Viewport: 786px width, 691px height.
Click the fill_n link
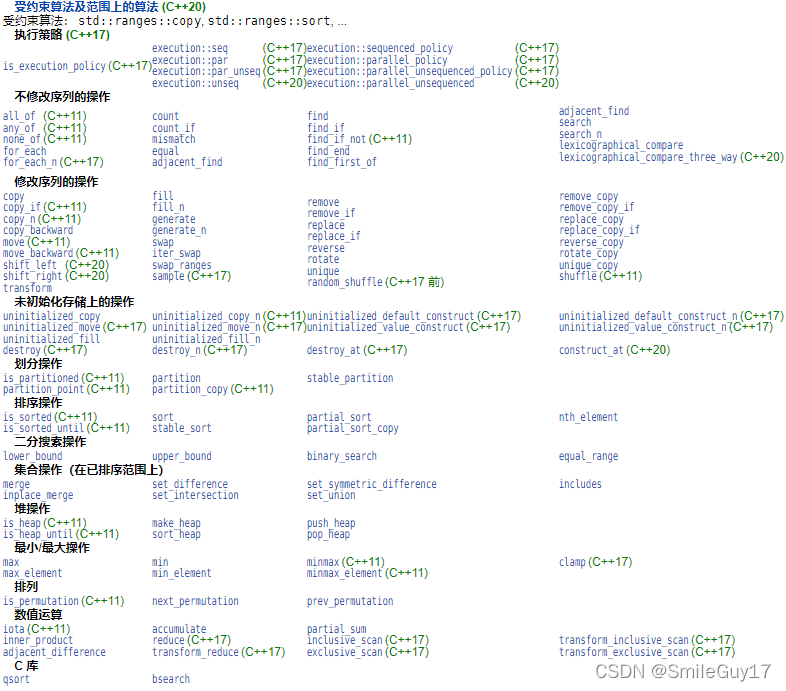tap(168, 207)
